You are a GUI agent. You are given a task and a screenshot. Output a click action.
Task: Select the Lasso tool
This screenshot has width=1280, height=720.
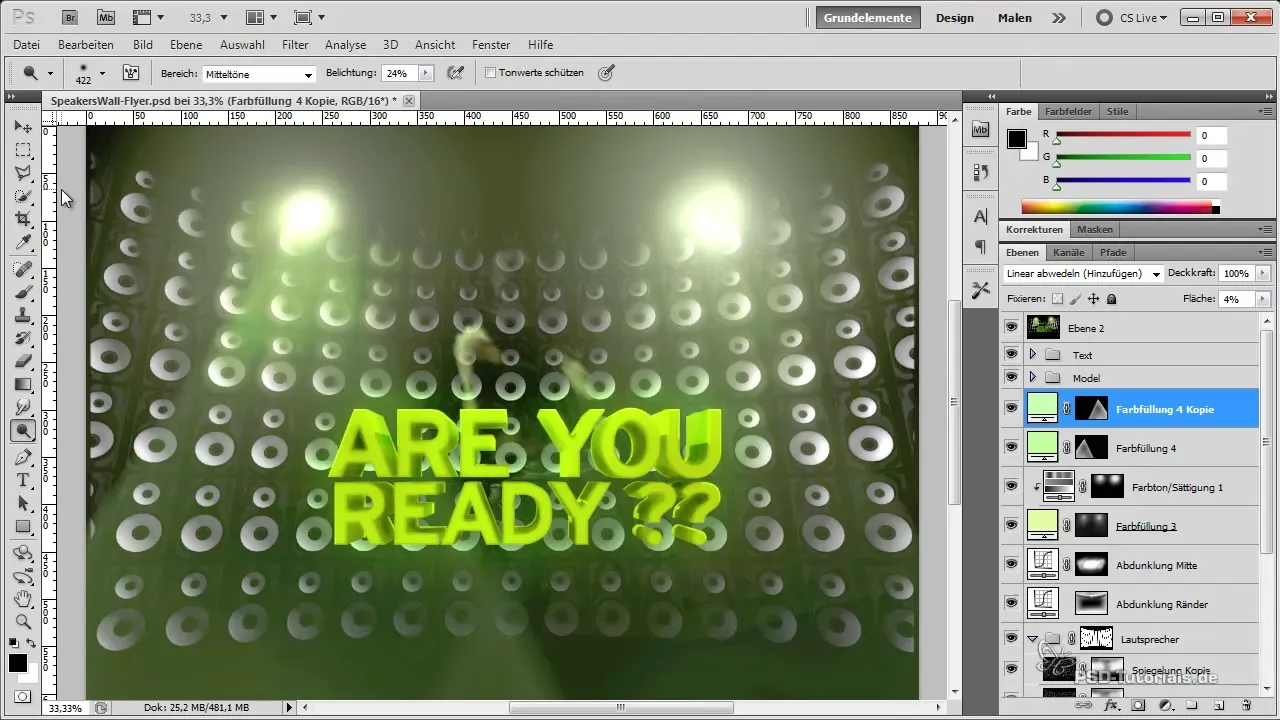[x=23, y=173]
